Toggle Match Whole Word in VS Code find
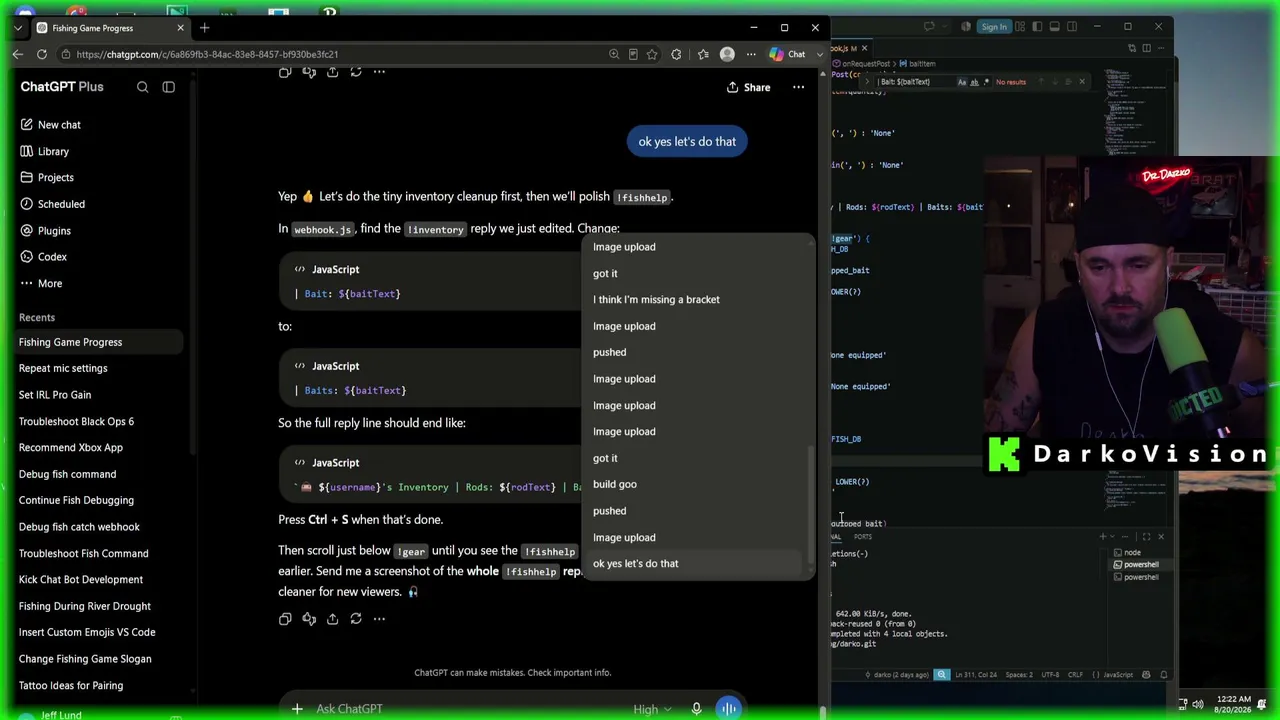 [x=974, y=82]
